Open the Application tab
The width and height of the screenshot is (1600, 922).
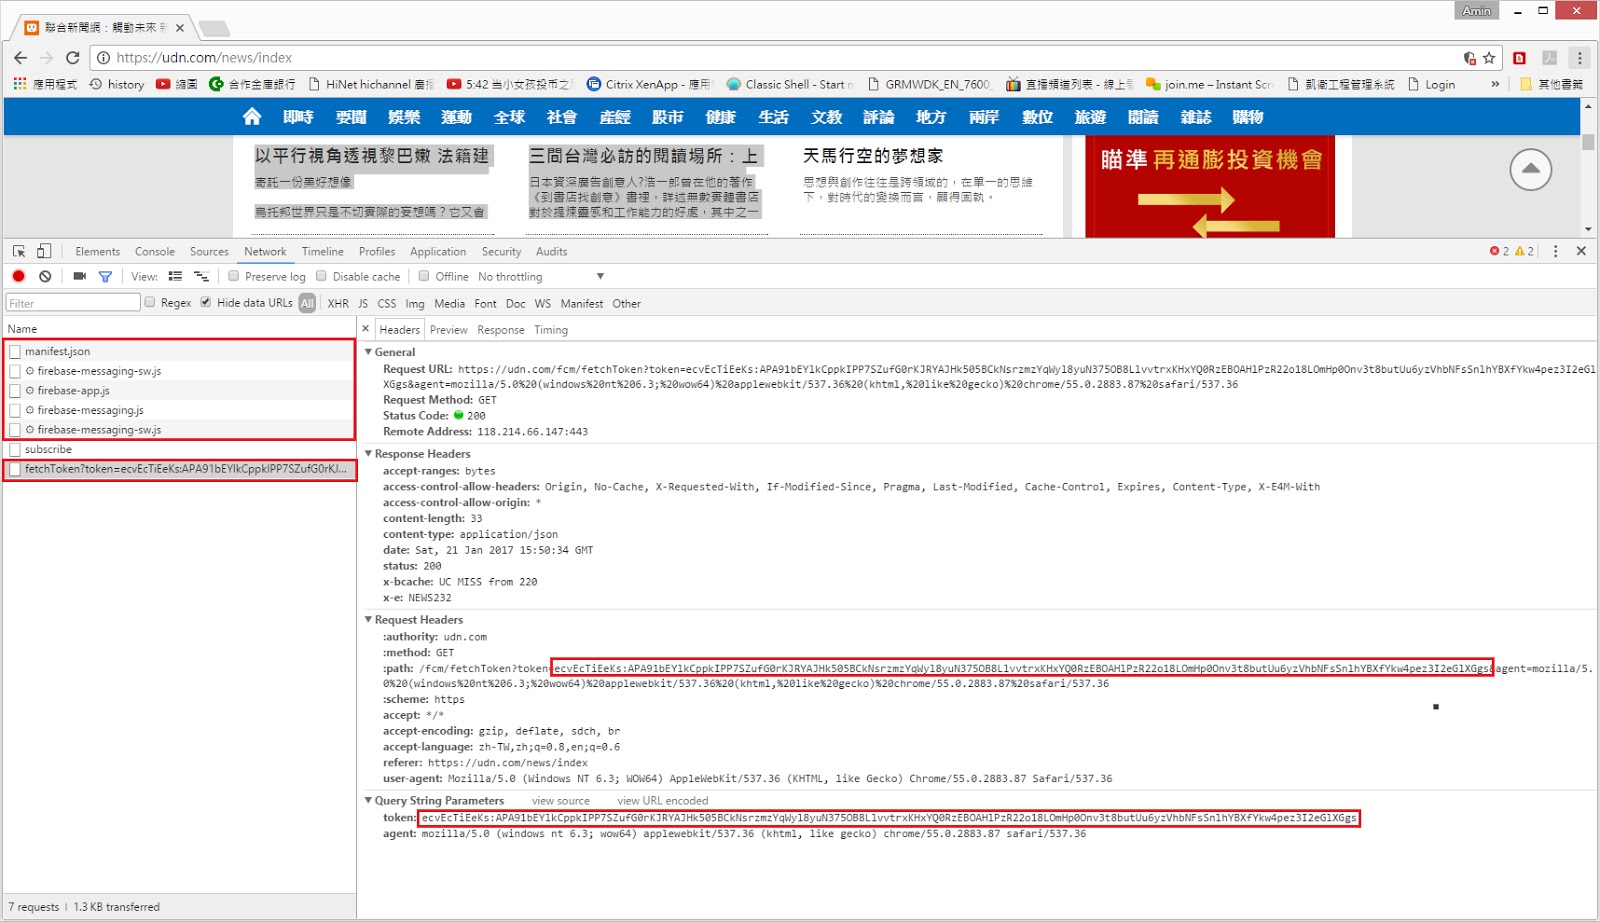[438, 252]
